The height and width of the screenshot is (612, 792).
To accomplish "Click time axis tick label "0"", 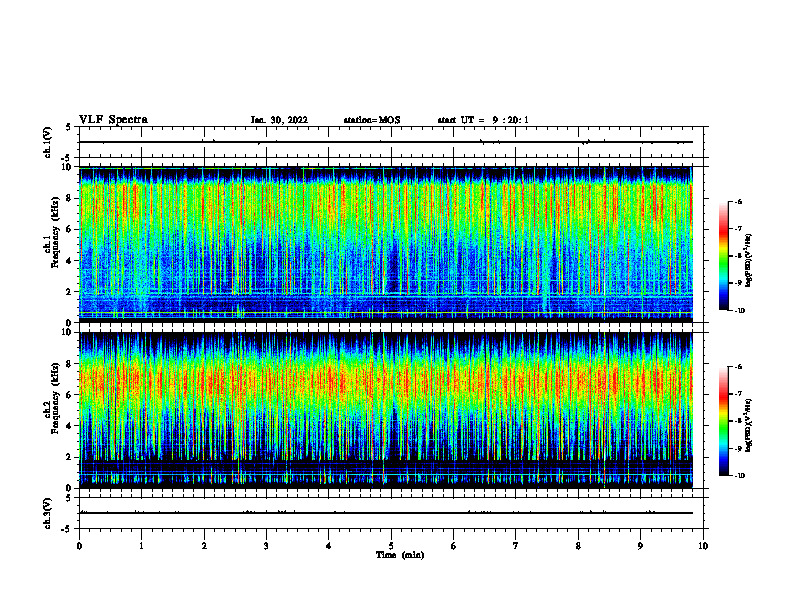I will click(79, 546).
